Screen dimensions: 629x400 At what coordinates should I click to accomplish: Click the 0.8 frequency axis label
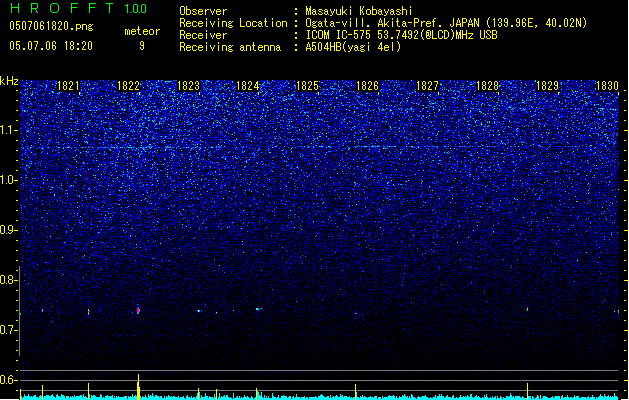click(8, 280)
